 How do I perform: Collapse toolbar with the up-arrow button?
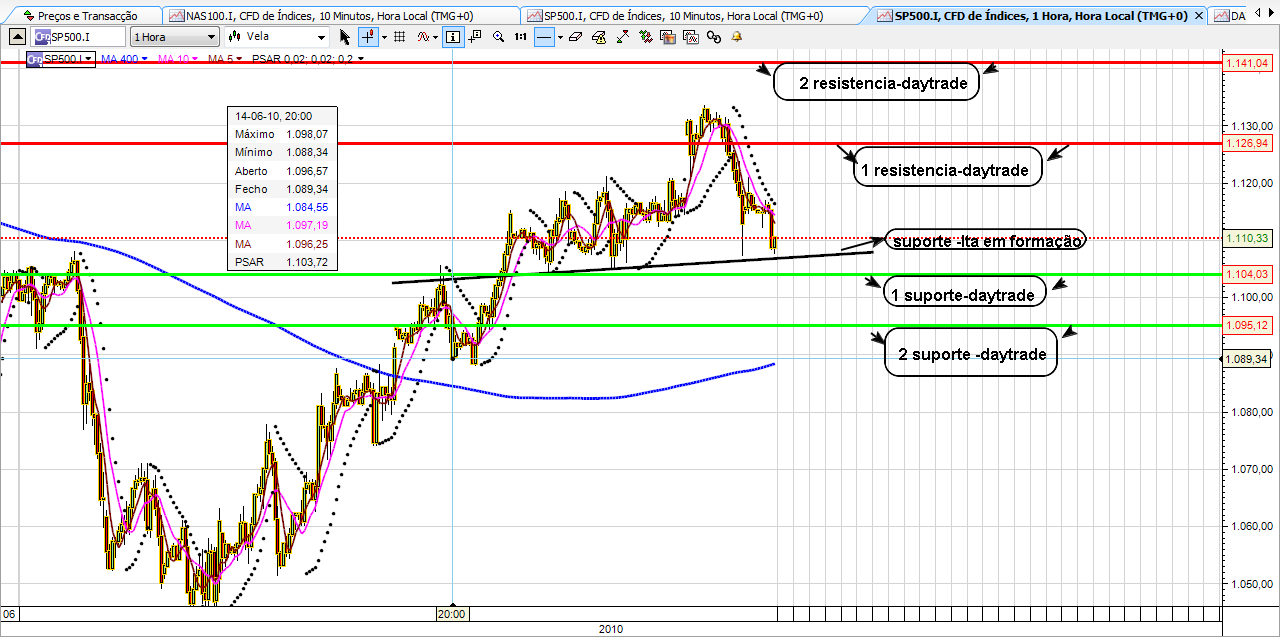pyautogui.click(x=17, y=36)
